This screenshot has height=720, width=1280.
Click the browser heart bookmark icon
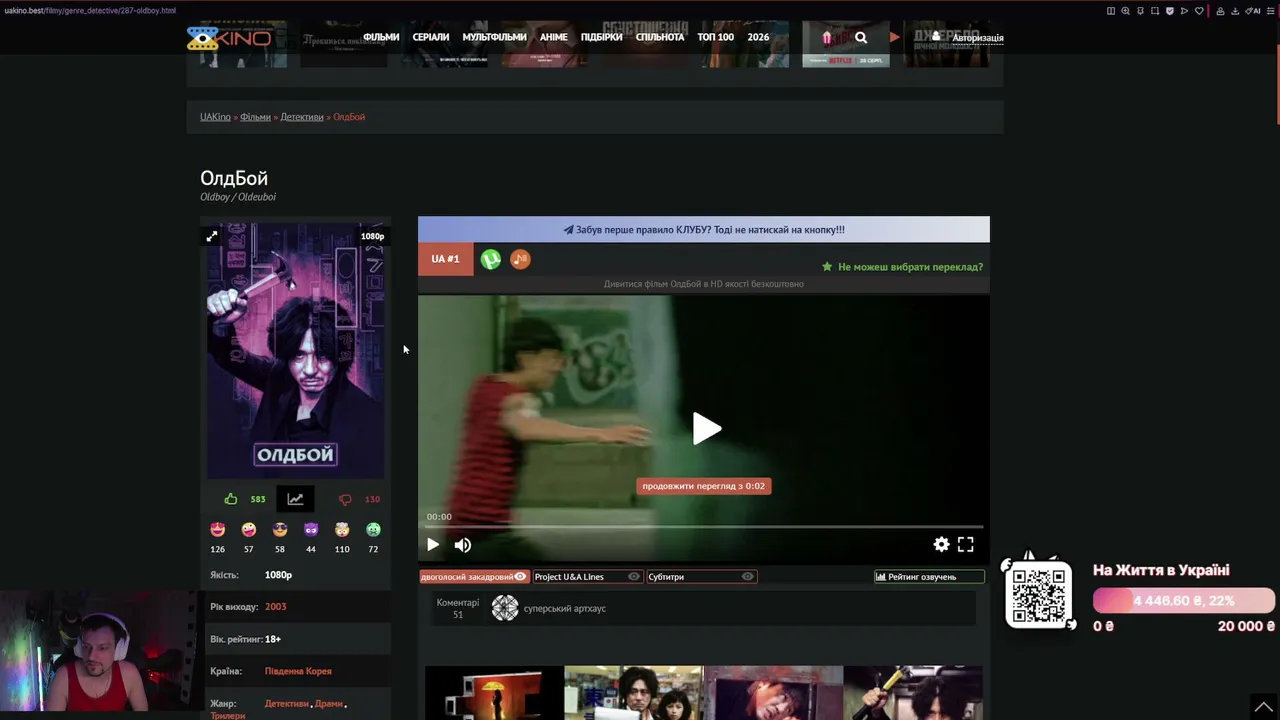coord(1199,11)
